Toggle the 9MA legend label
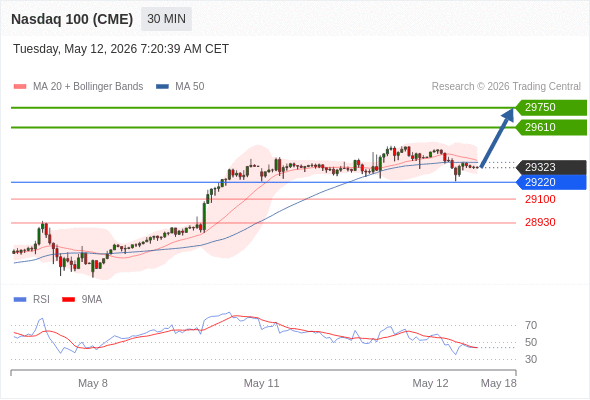 pyautogui.click(x=92, y=300)
